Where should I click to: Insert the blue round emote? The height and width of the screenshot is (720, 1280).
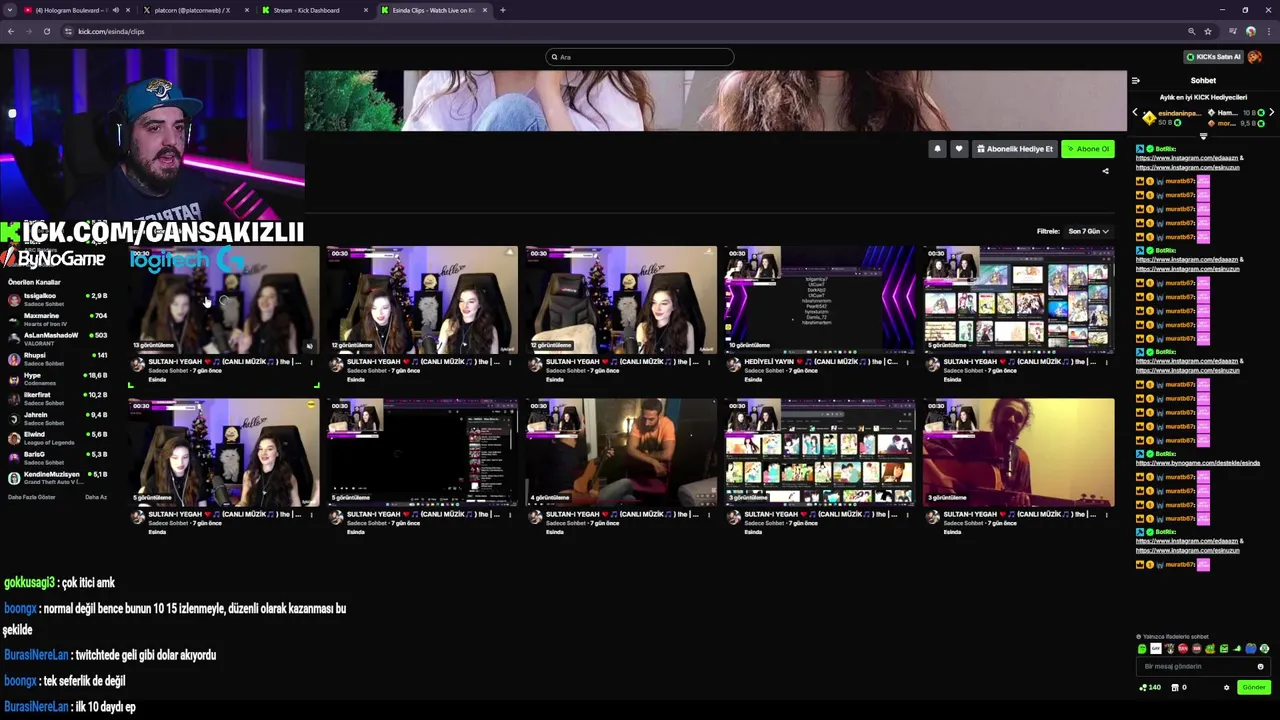point(1251,649)
